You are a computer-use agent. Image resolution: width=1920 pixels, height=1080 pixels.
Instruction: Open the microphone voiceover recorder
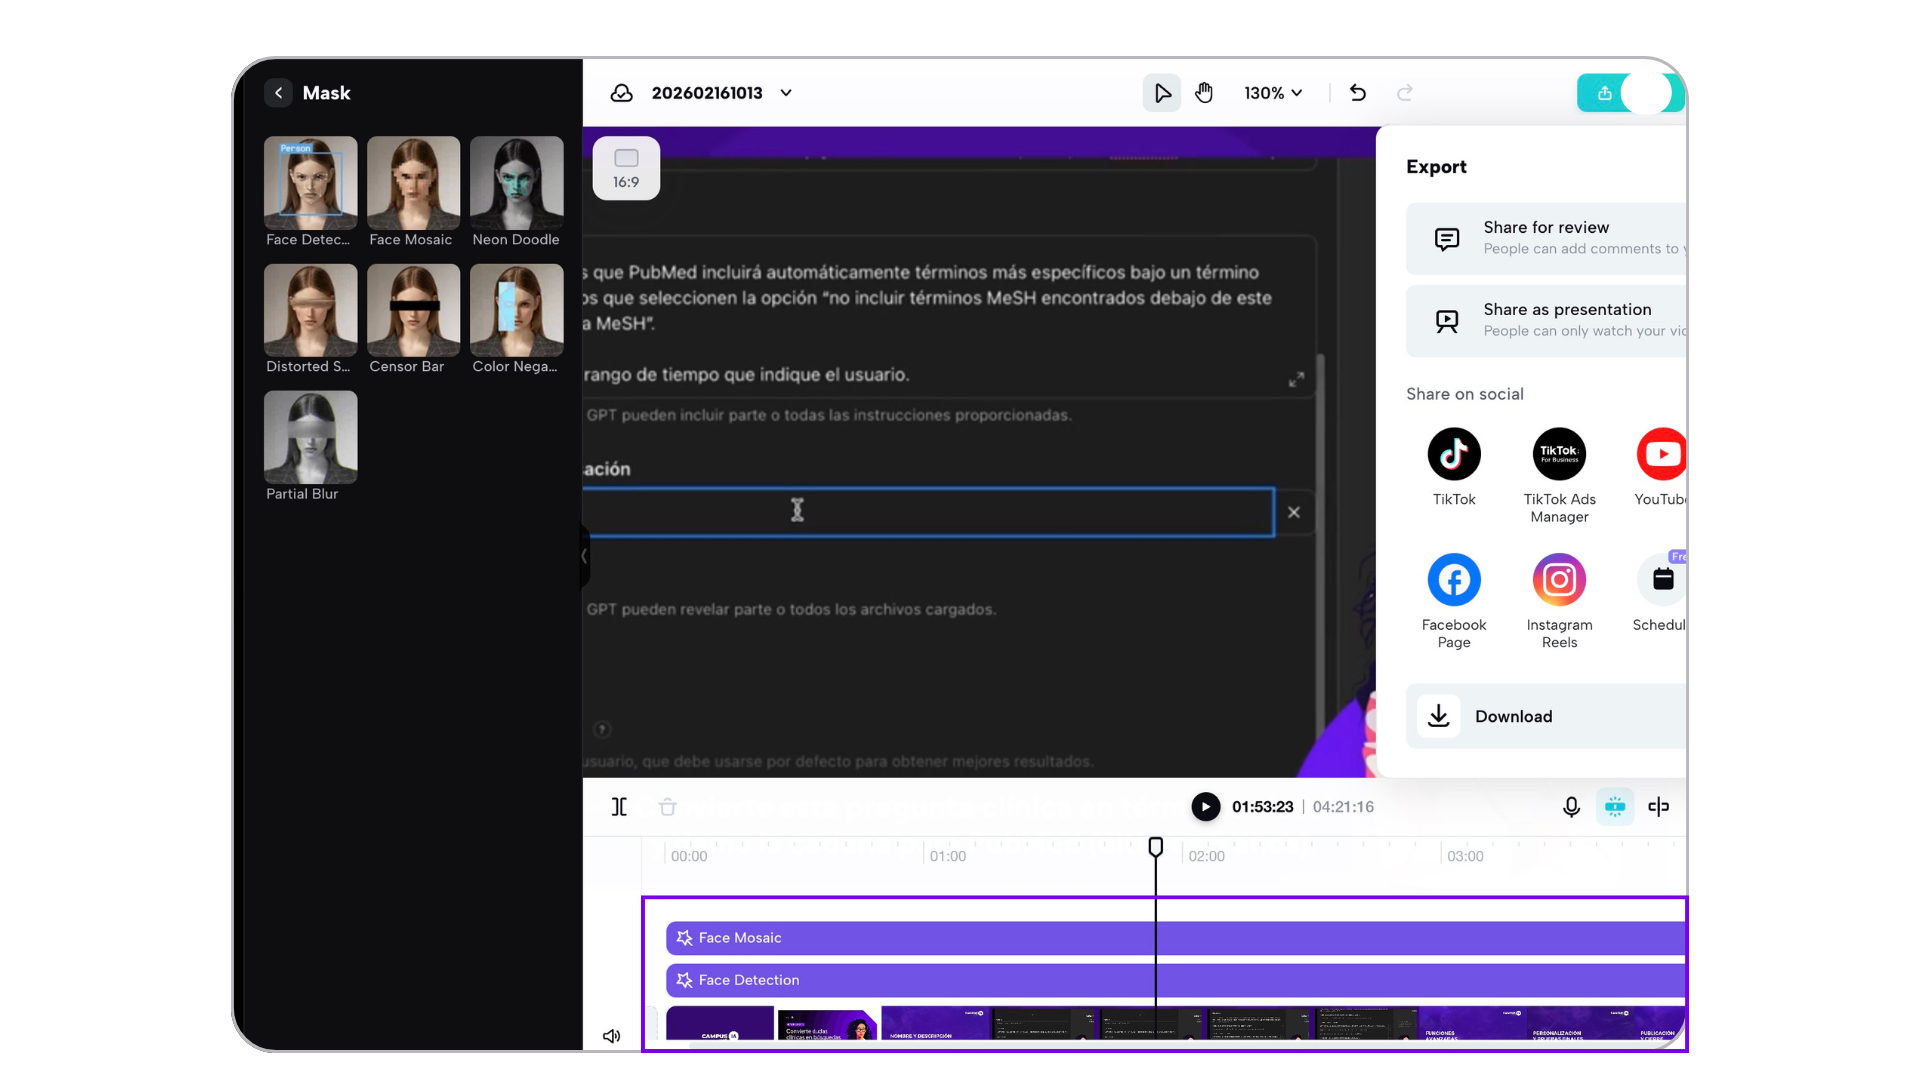[x=1571, y=807]
